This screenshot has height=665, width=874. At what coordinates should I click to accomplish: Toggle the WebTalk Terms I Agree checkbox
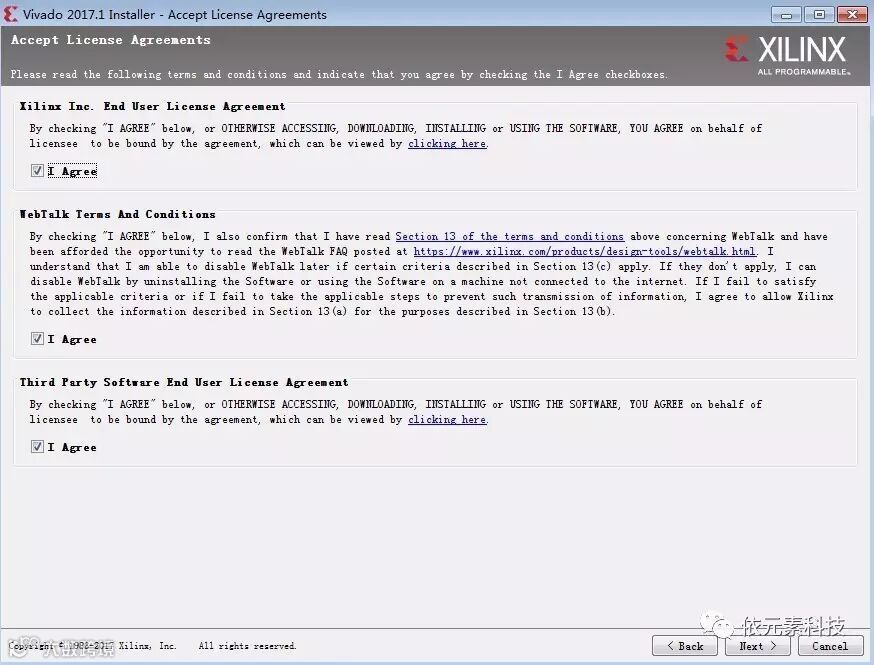(37, 338)
